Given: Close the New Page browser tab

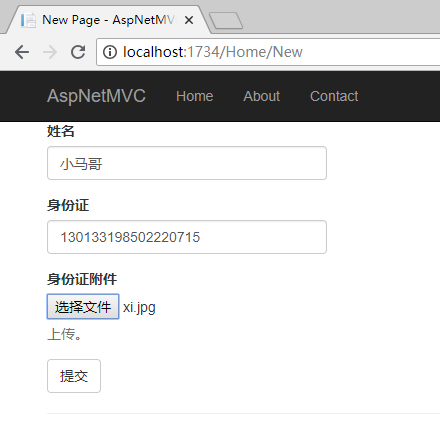Looking at the screenshot, I should coord(189,20).
